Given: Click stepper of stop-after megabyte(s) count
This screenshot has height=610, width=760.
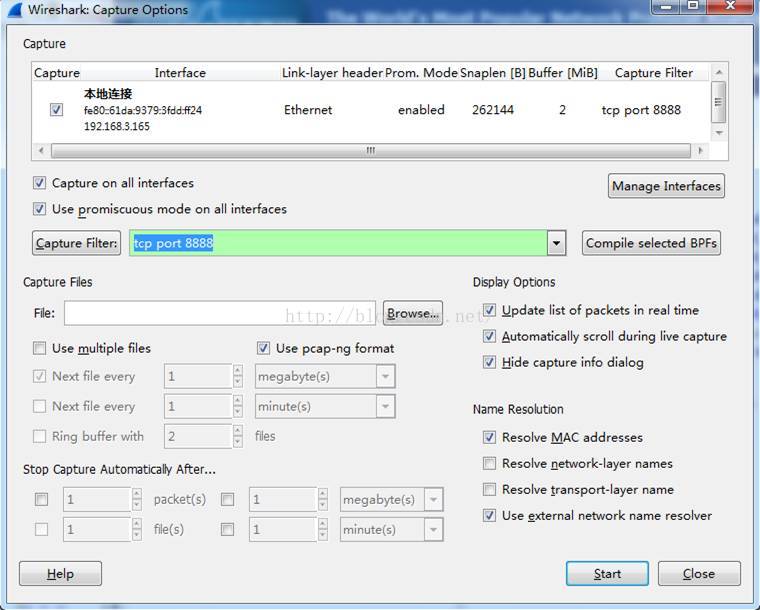Looking at the screenshot, I should coord(323,500).
